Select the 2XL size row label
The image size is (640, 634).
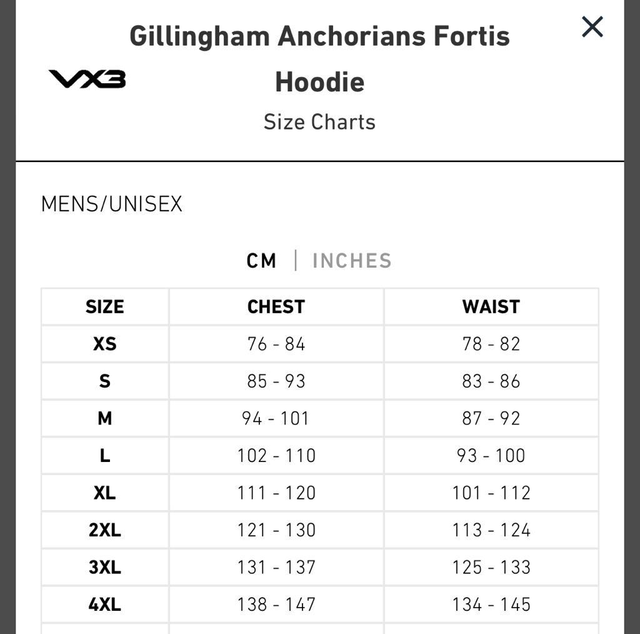click(105, 530)
